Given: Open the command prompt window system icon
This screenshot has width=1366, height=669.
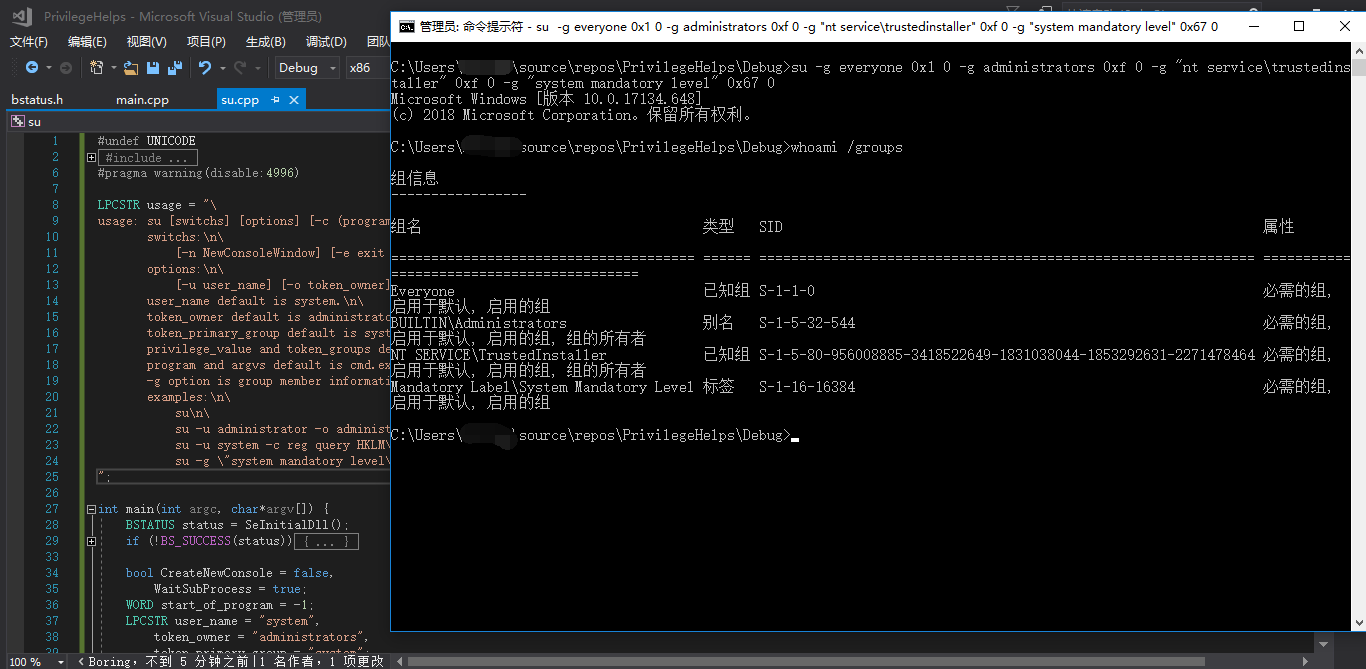Looking at the screenshot, I should 406,27.
